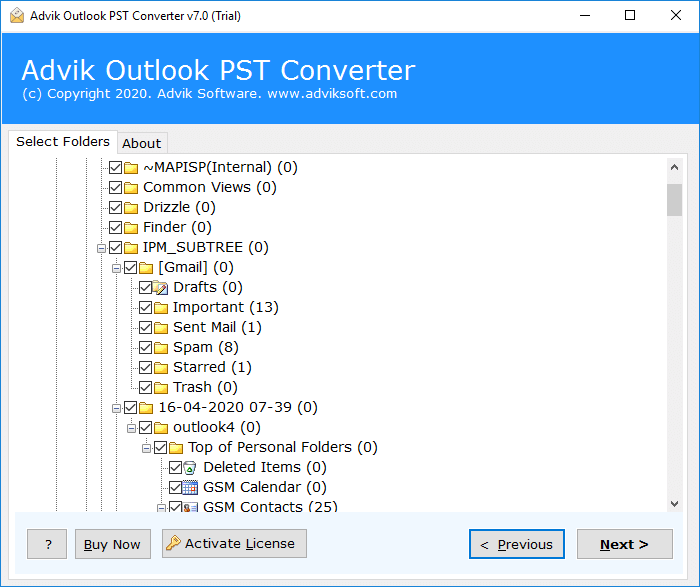Click the Spam folder icon
The image size is (700, 587).
[x=161, y=348]
